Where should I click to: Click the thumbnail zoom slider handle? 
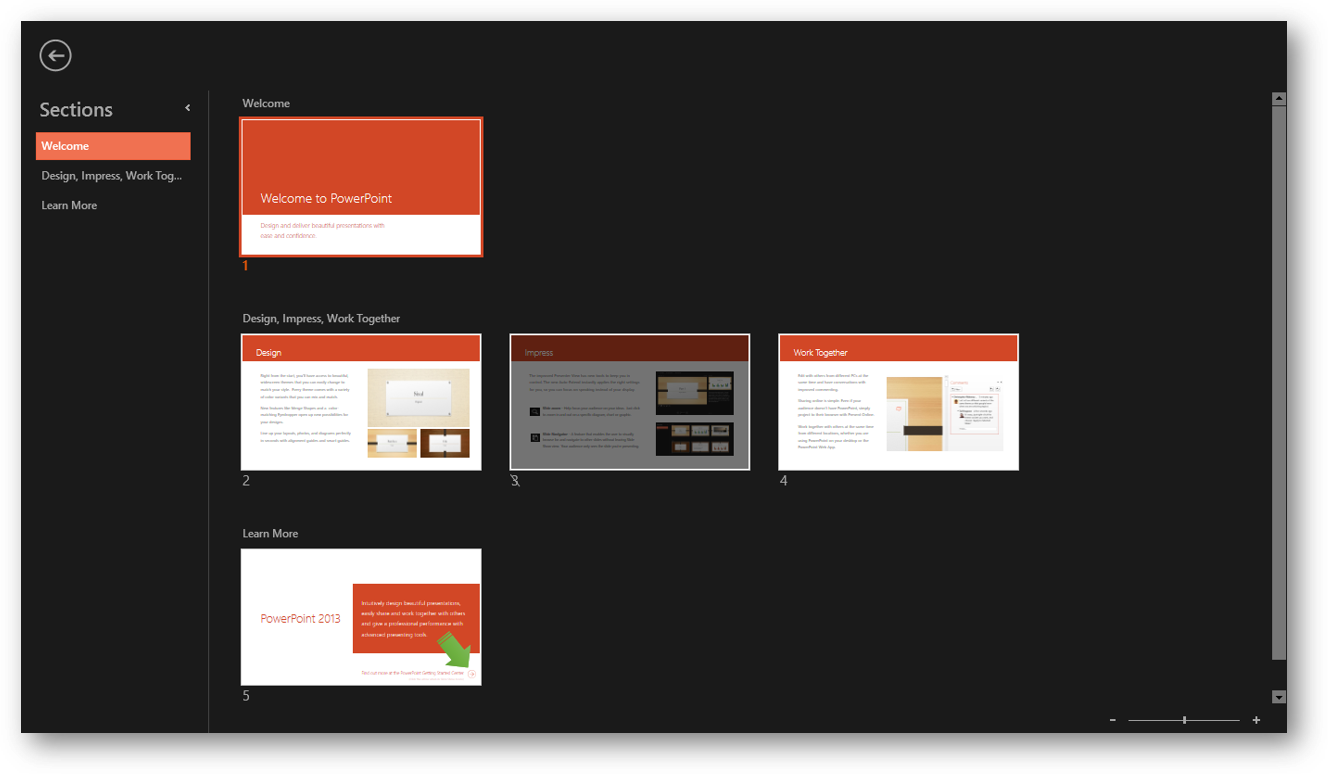(1184, 720)
